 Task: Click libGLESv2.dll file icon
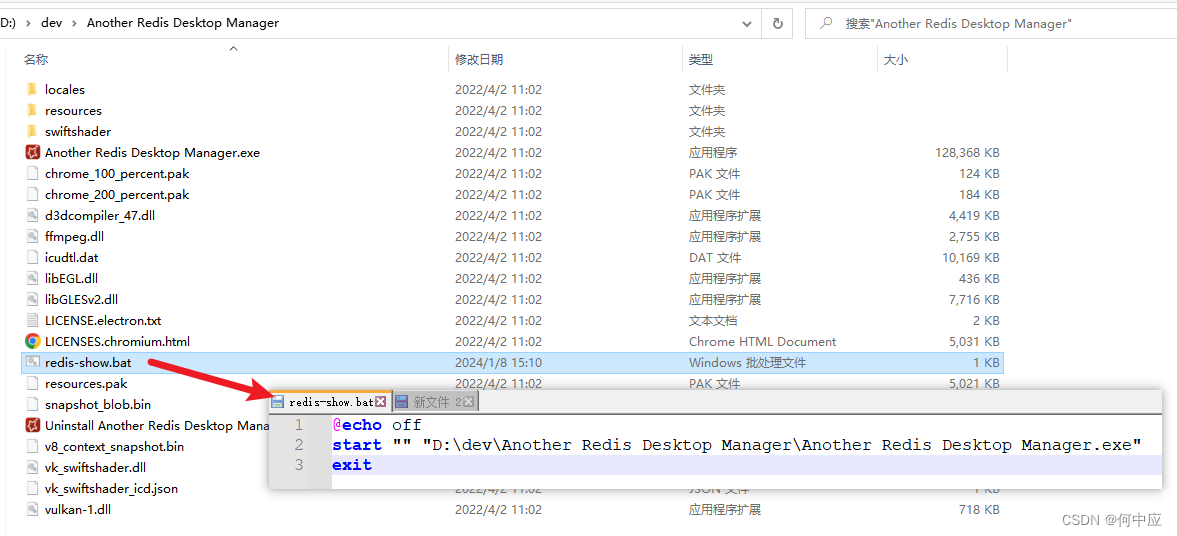coord(32,300)
